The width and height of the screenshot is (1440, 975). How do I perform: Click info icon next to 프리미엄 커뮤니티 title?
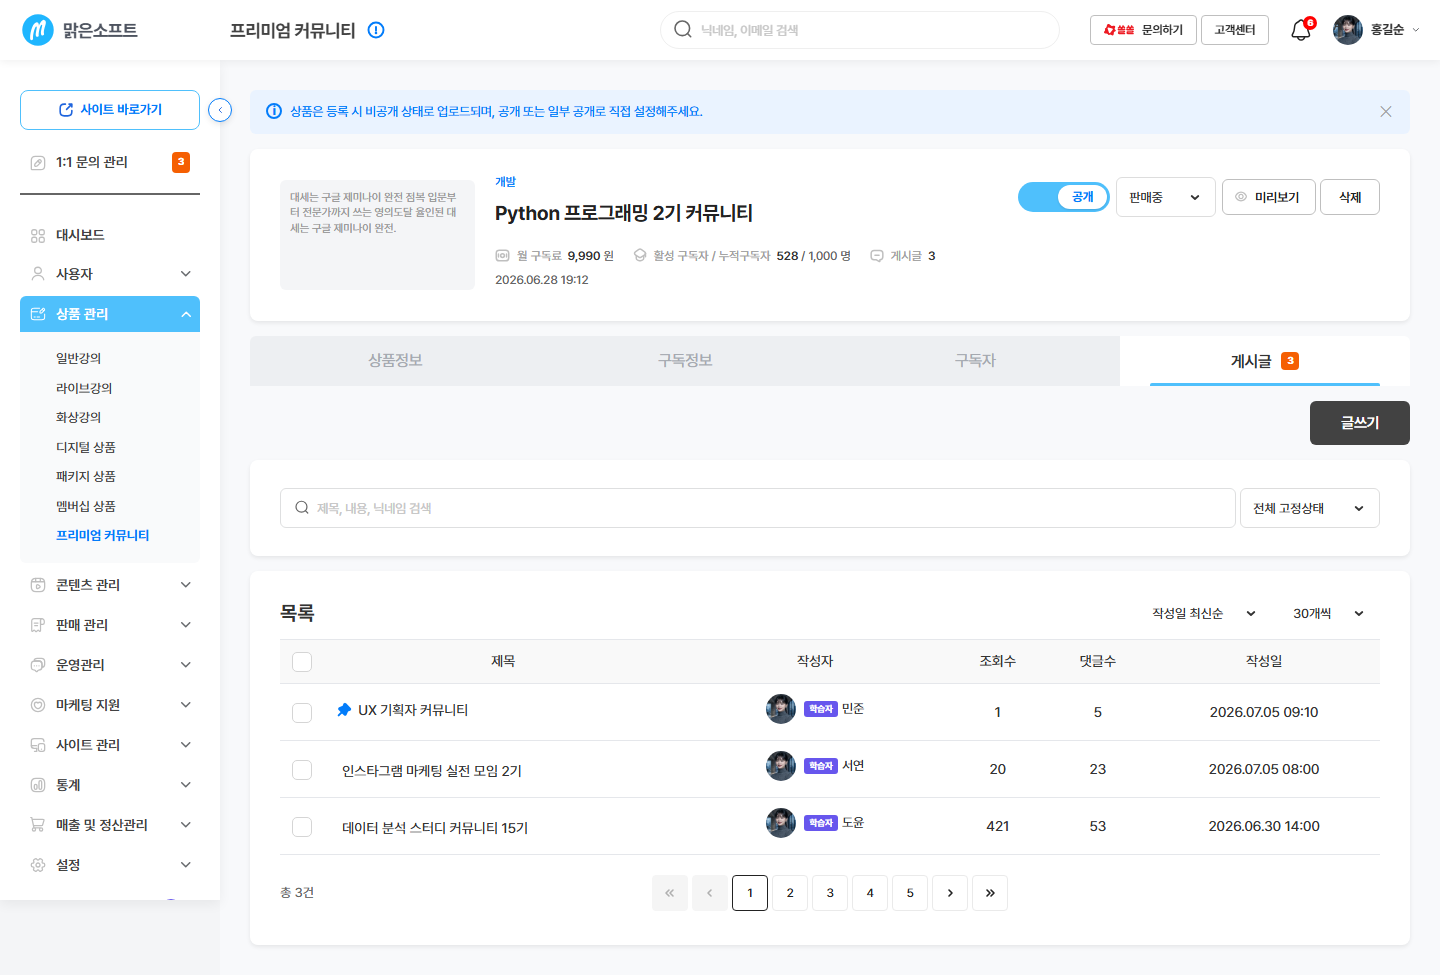pyautogui.click(x=376, y=30)
